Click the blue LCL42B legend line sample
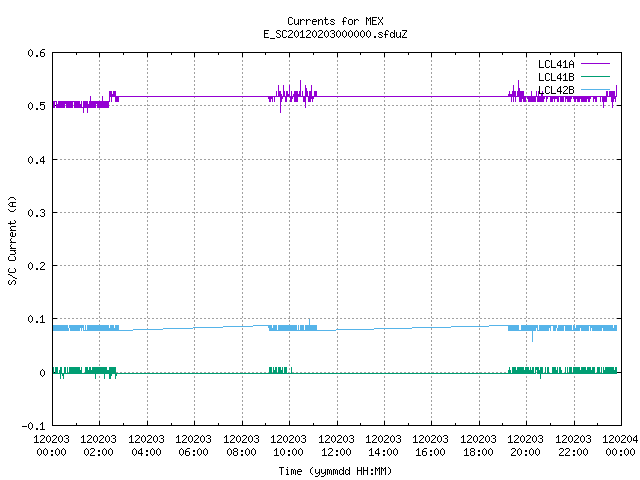 coord(595,89)
